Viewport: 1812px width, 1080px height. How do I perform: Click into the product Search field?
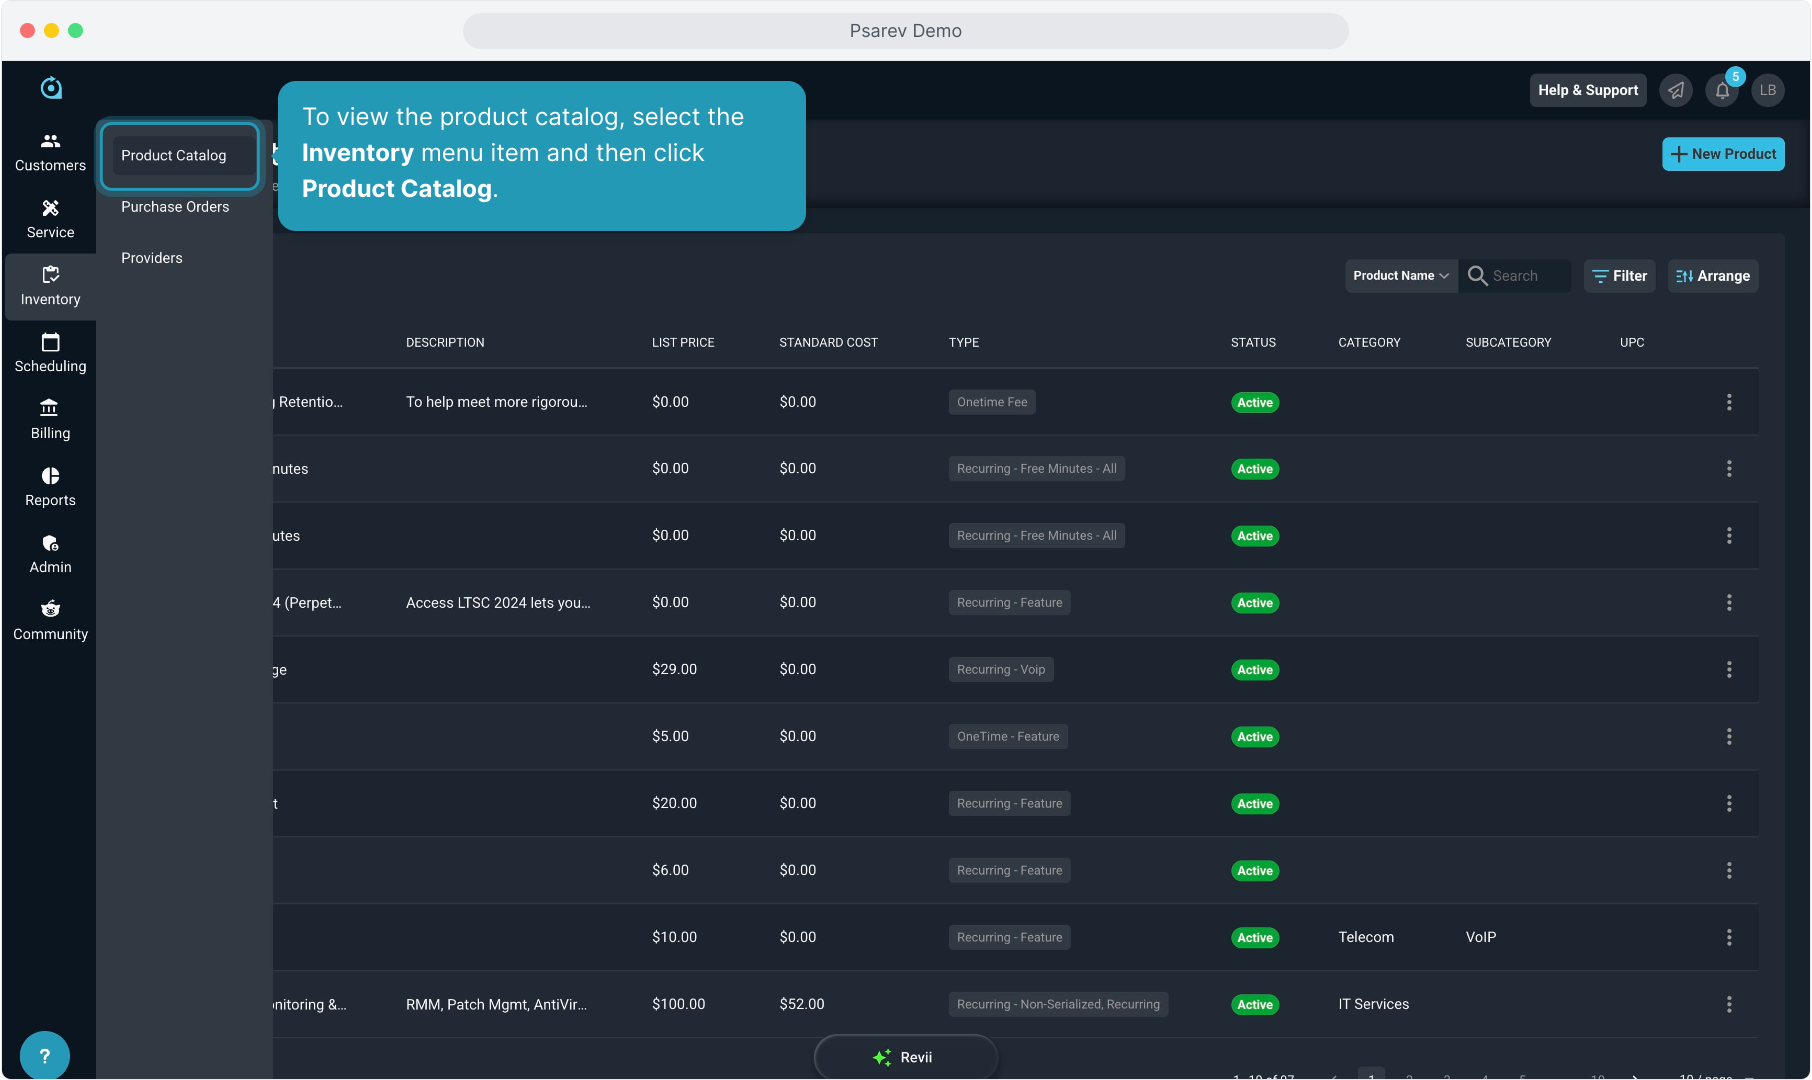(1525, 276)
